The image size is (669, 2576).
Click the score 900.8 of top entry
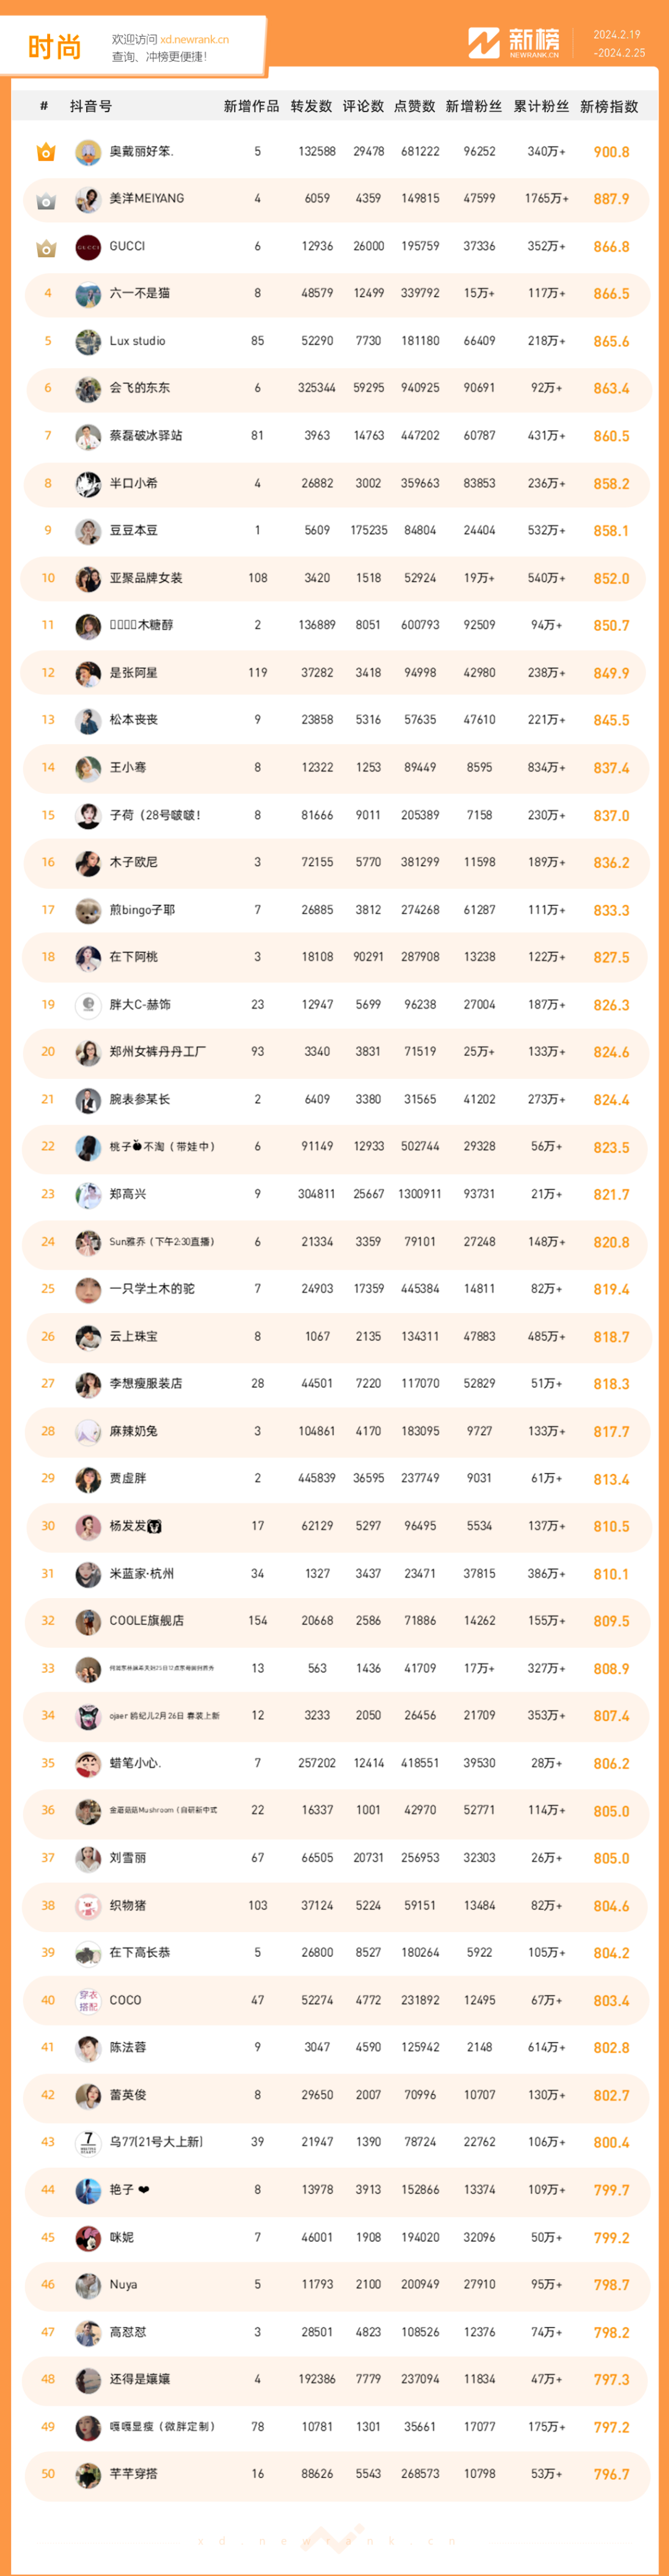click(x=611, y=152)
